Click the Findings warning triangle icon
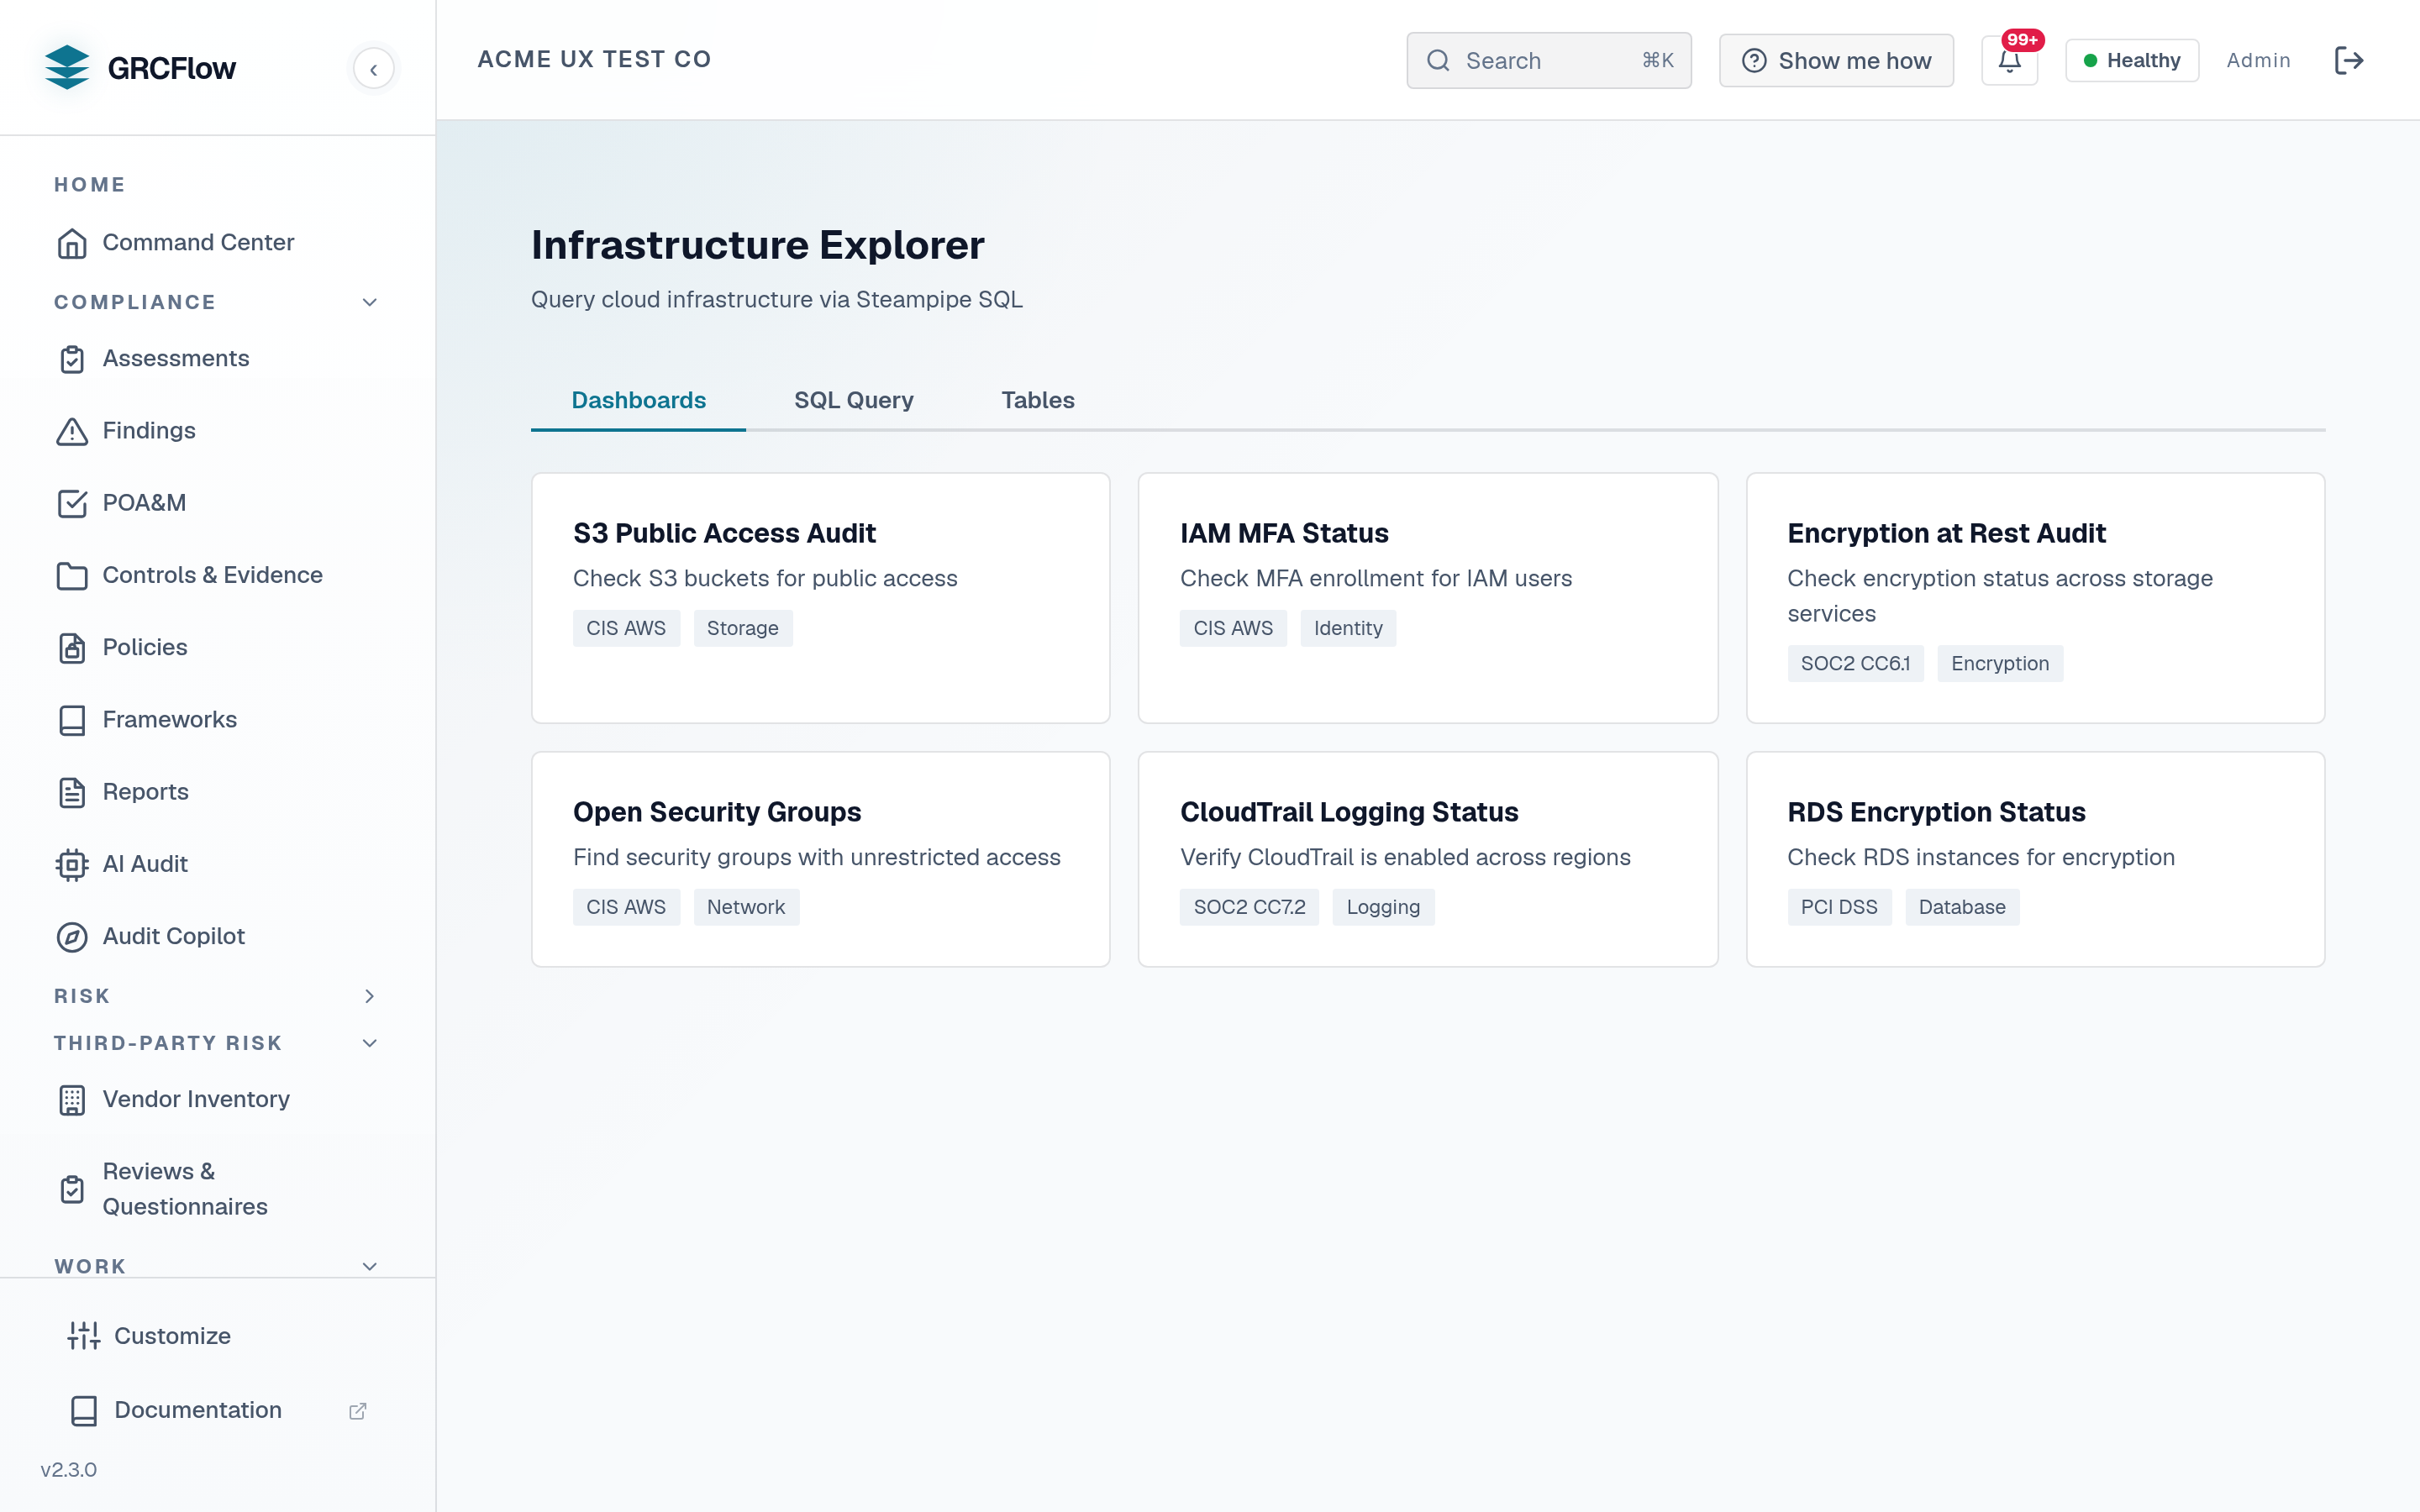The image size is (2420, 1512). (72, 431)
